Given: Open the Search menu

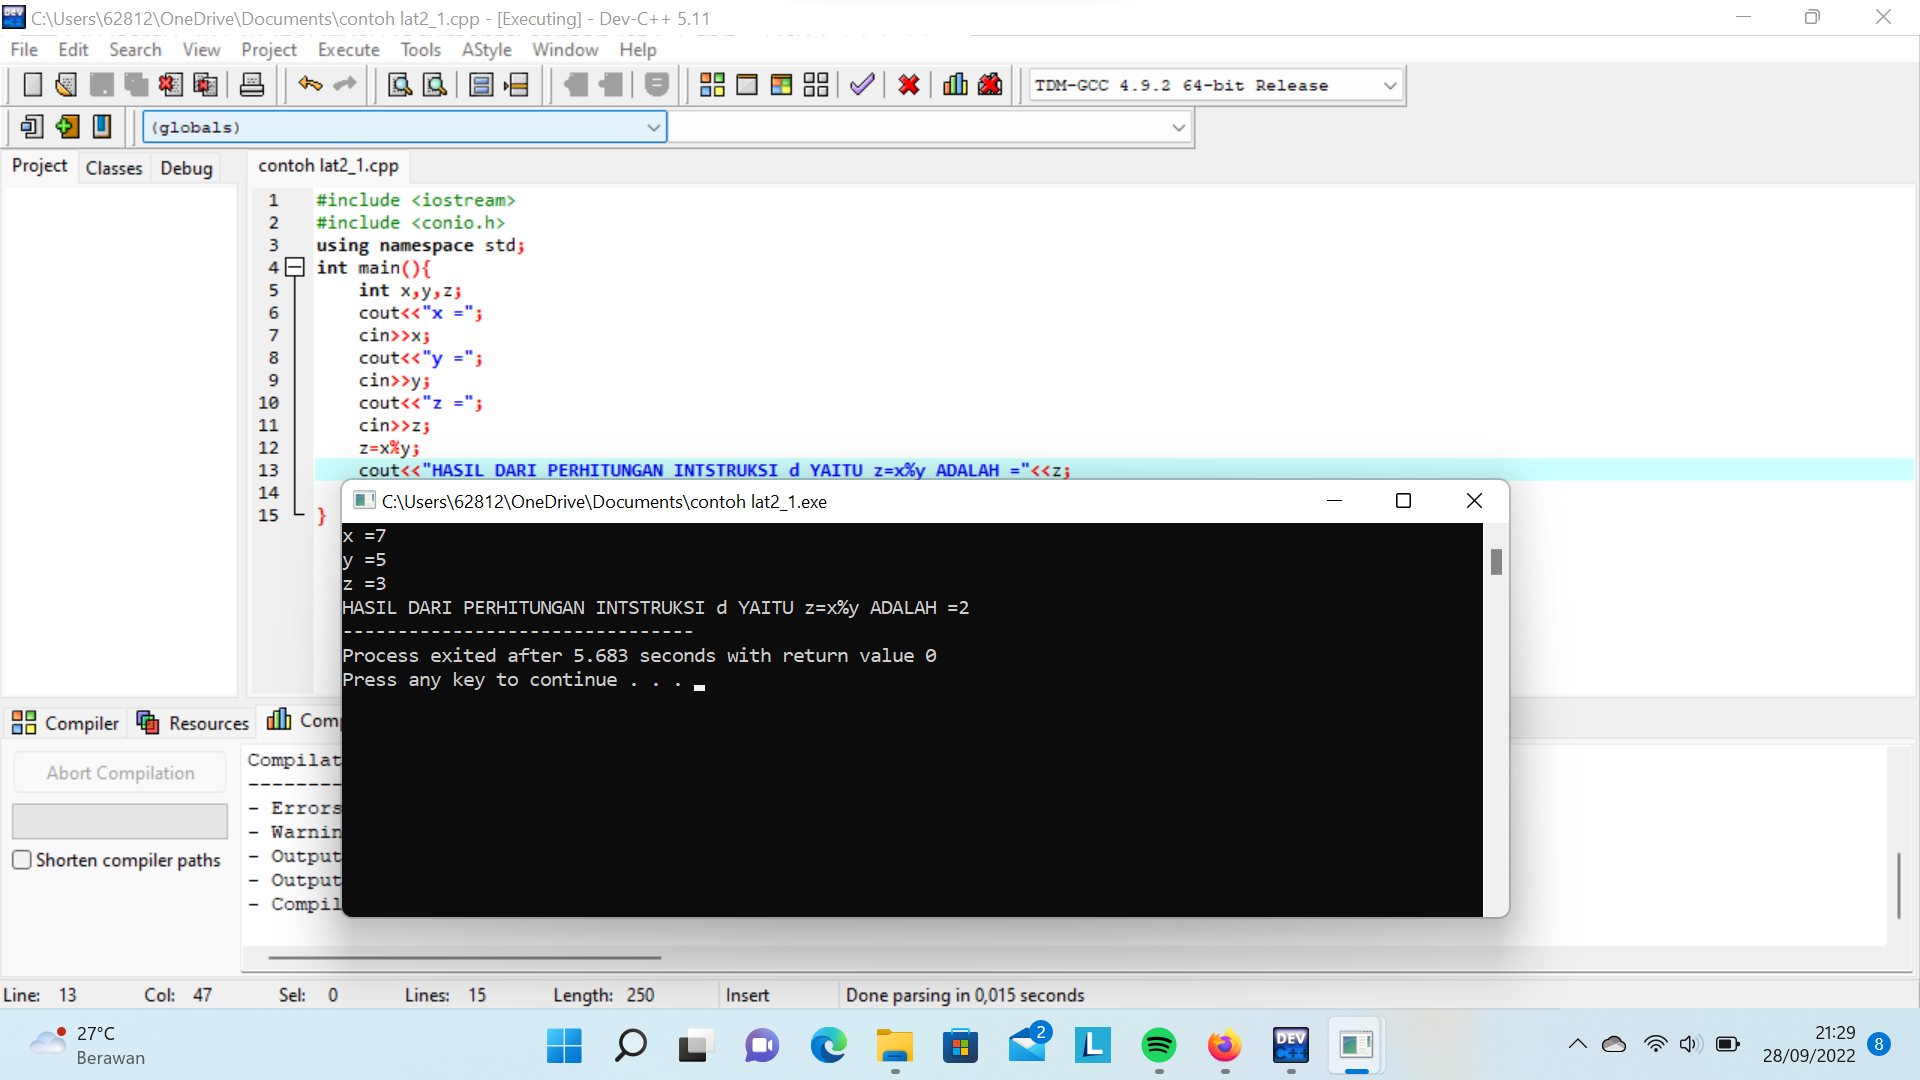Looking at the screenshot, I should (x=135, y=49).
